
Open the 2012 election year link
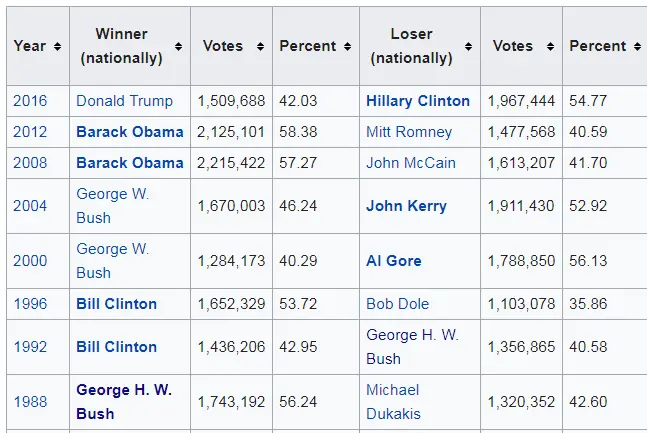(29, 132)
